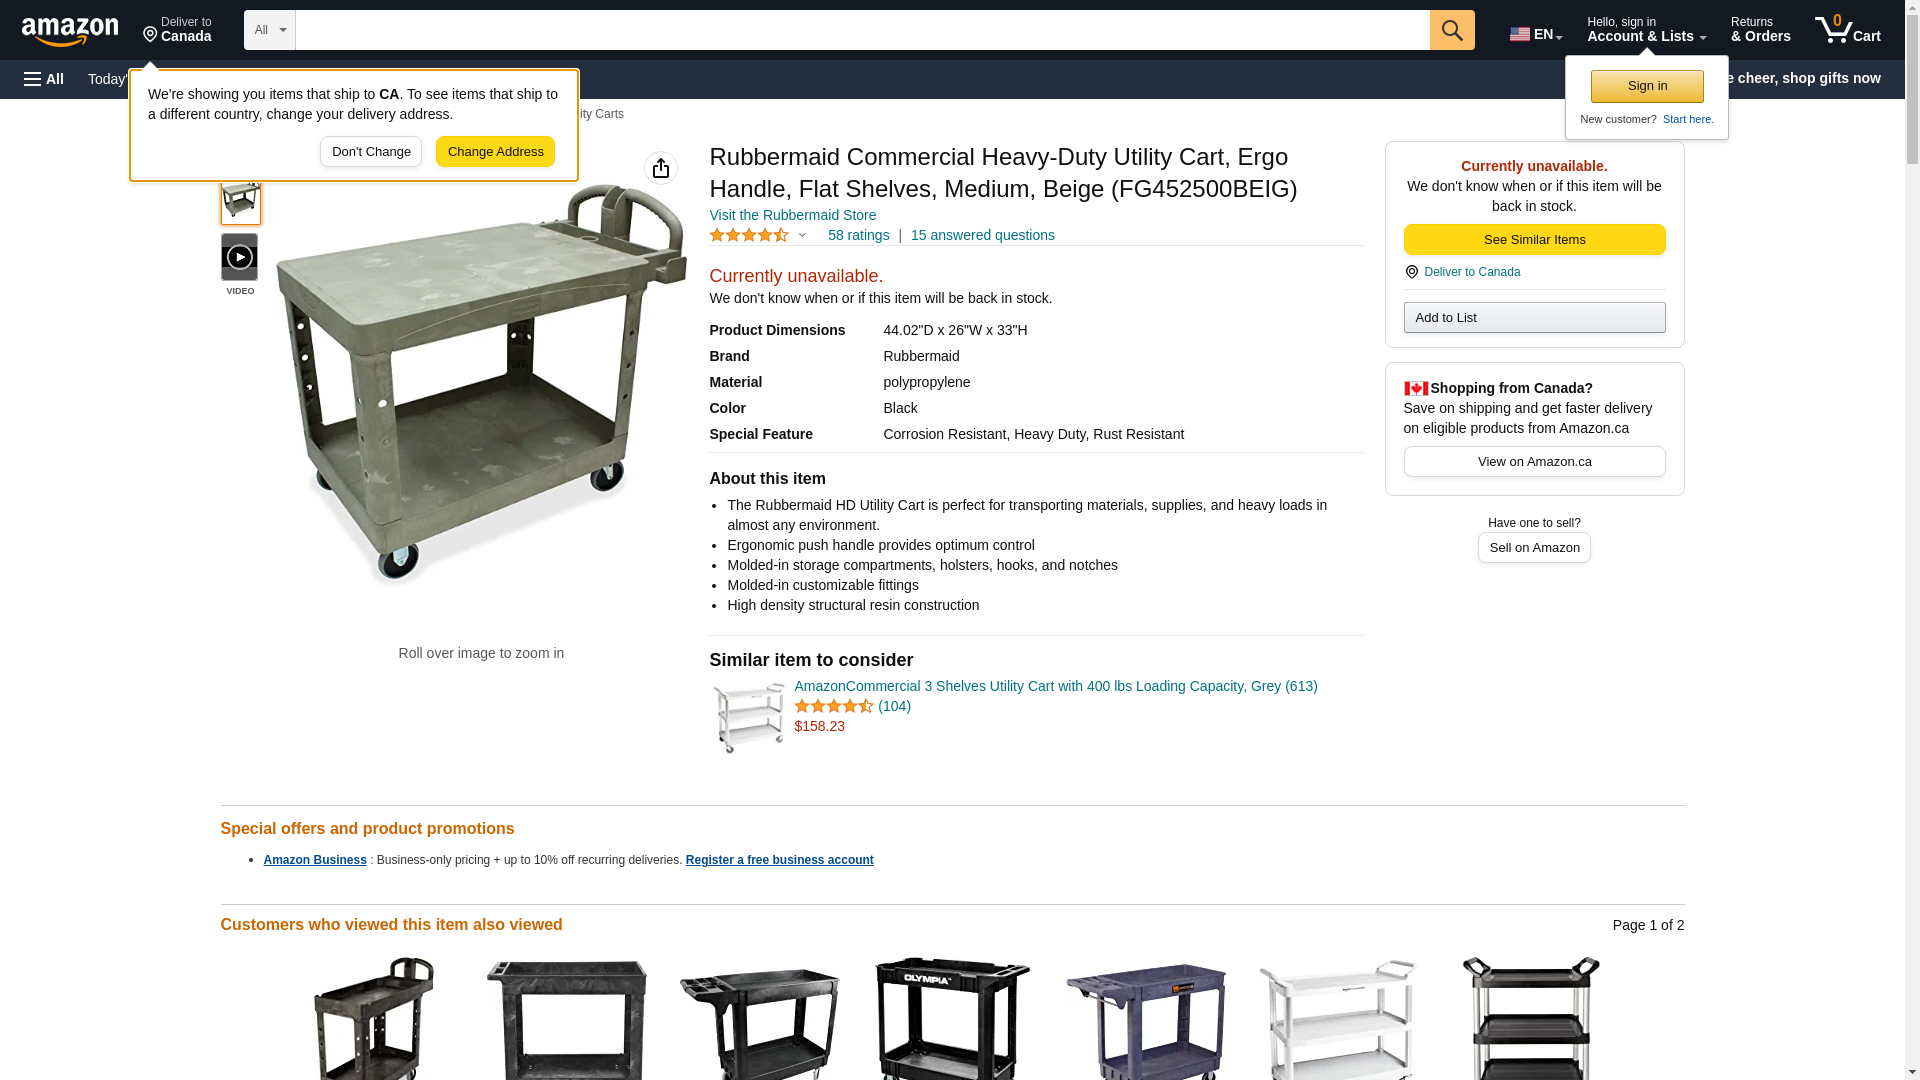
Task: Click the Don't Change button
Action: coord(371,152)
